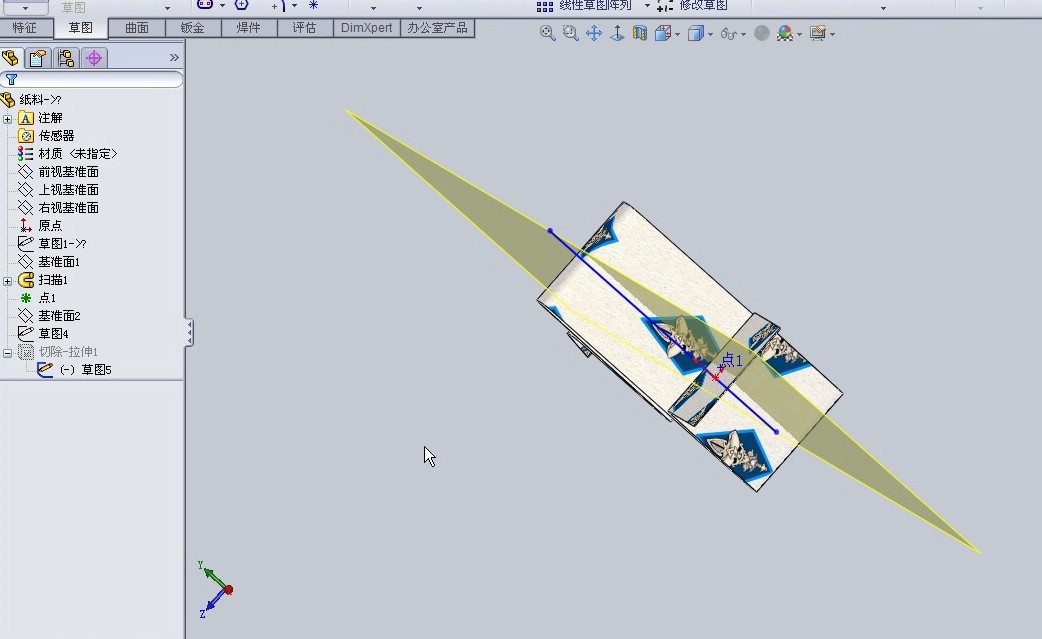Select 上视基准面 plane in tree
Screen dimensions: 1042x639
tap(68, 189)
